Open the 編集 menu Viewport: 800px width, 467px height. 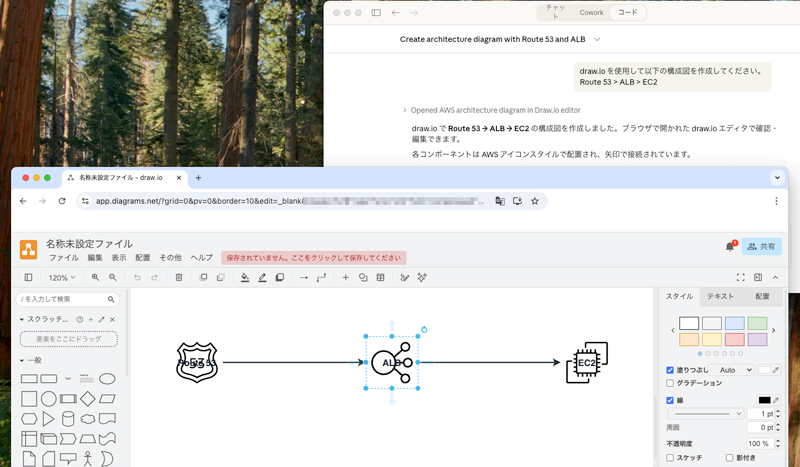click(95, 258)
